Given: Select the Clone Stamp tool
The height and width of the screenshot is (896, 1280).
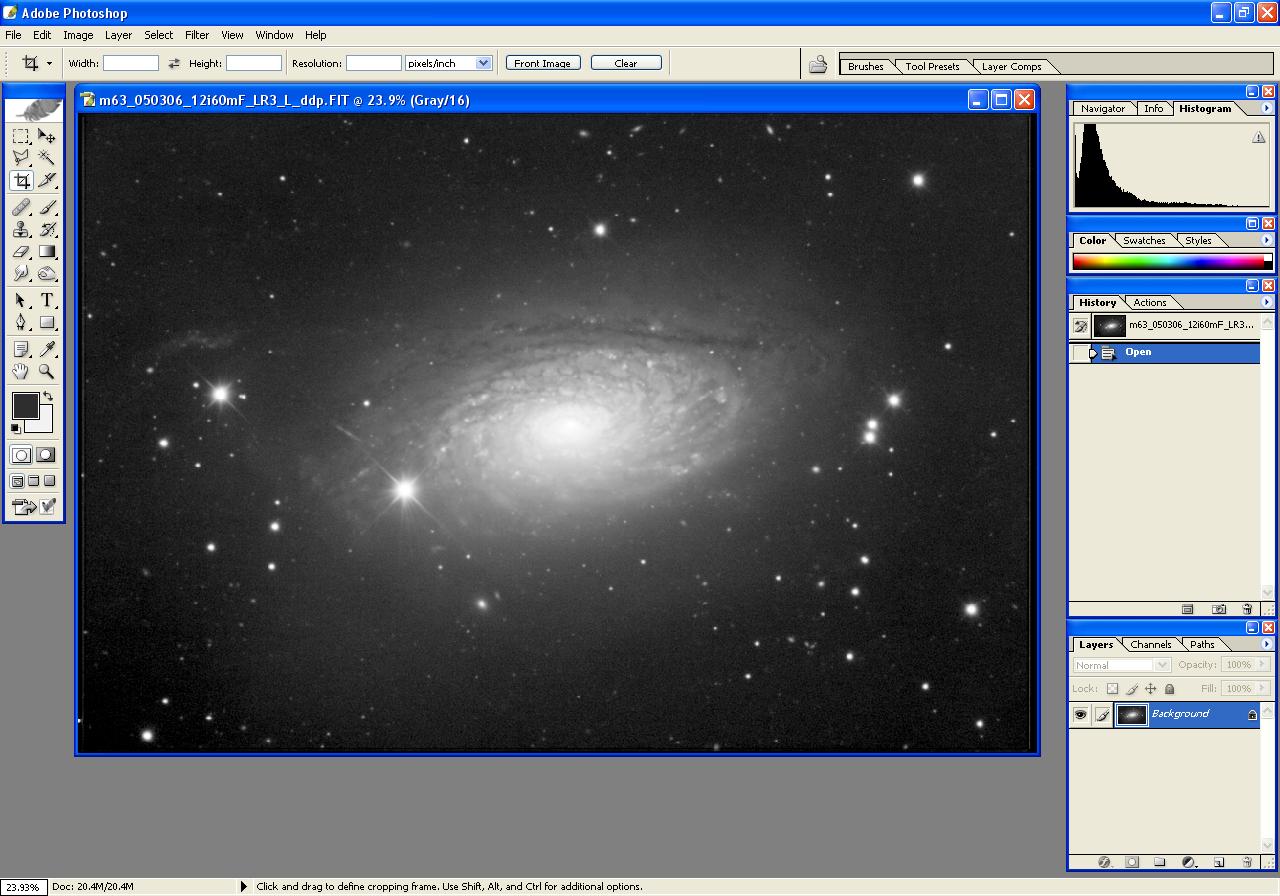Looking at the screenshot, I should pyautogui.click(x=21, y=229).
